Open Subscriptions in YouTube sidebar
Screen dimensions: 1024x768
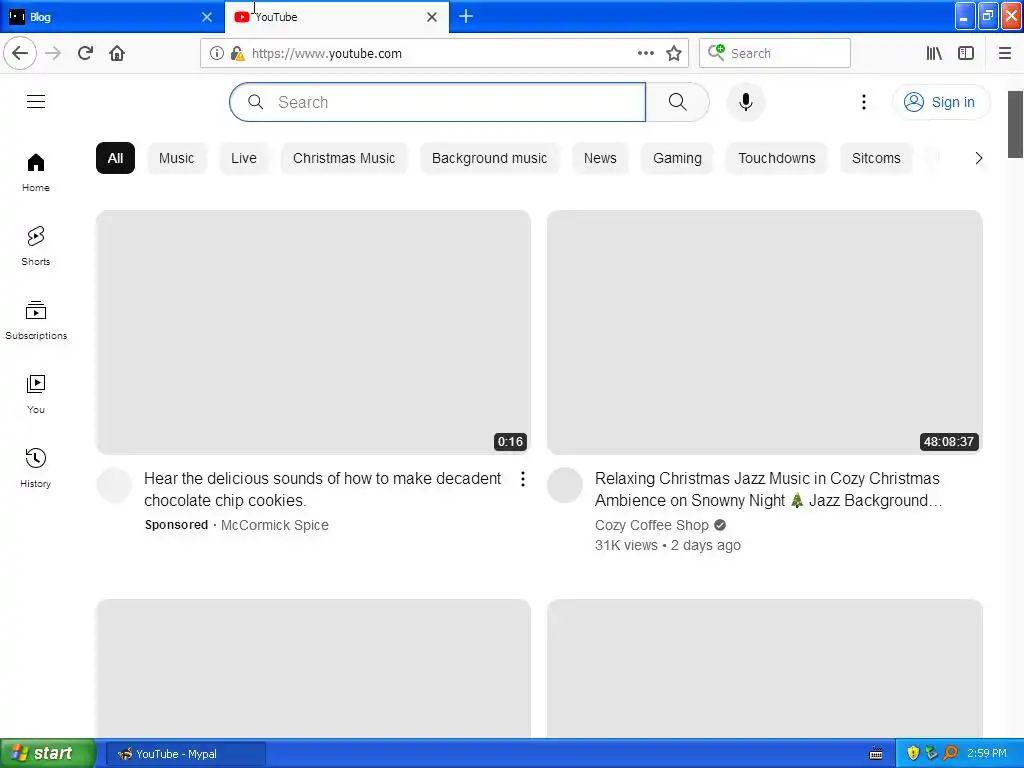[x=36, y=320]
